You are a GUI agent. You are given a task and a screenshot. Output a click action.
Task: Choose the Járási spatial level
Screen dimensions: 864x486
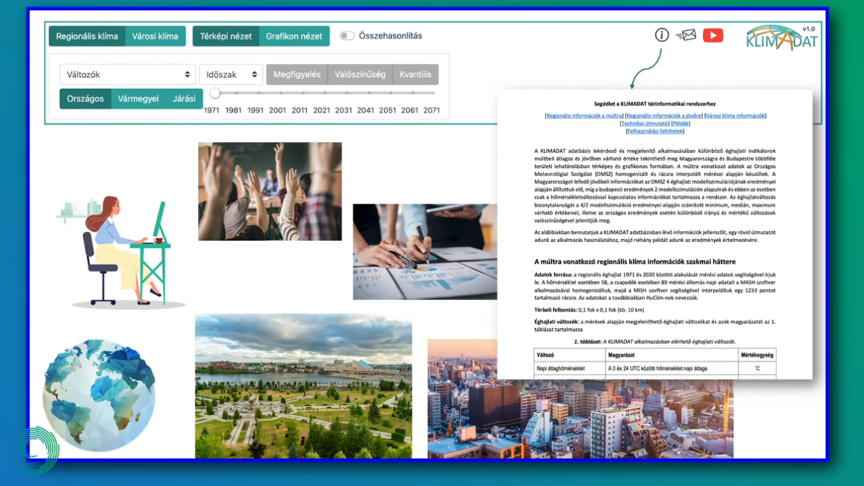click(x=184, y=99)
